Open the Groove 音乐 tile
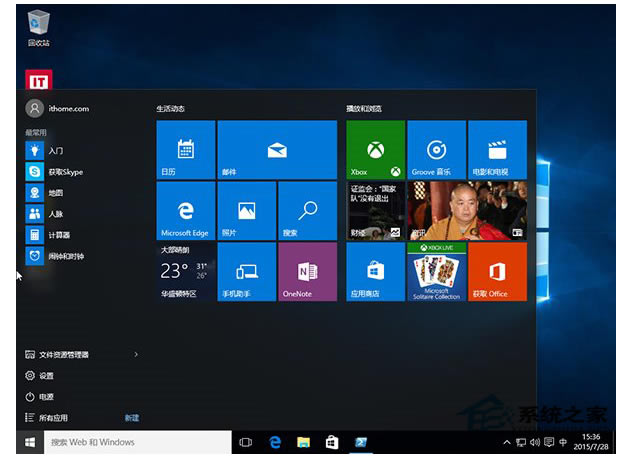 [x=437, y=150]
